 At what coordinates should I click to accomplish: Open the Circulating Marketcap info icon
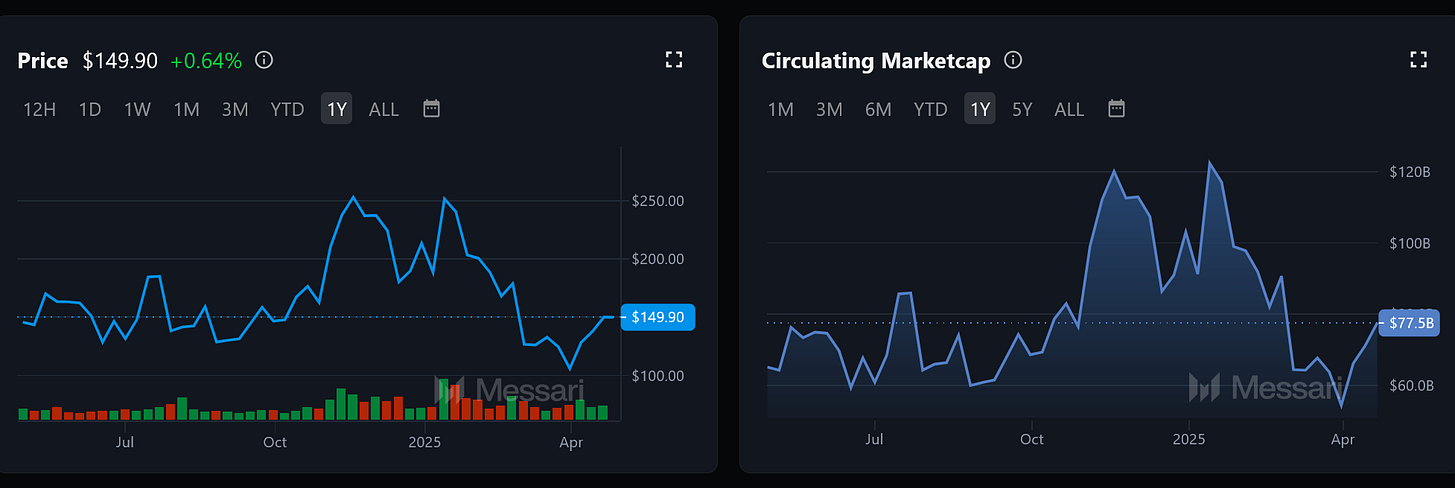(1013, 60)
